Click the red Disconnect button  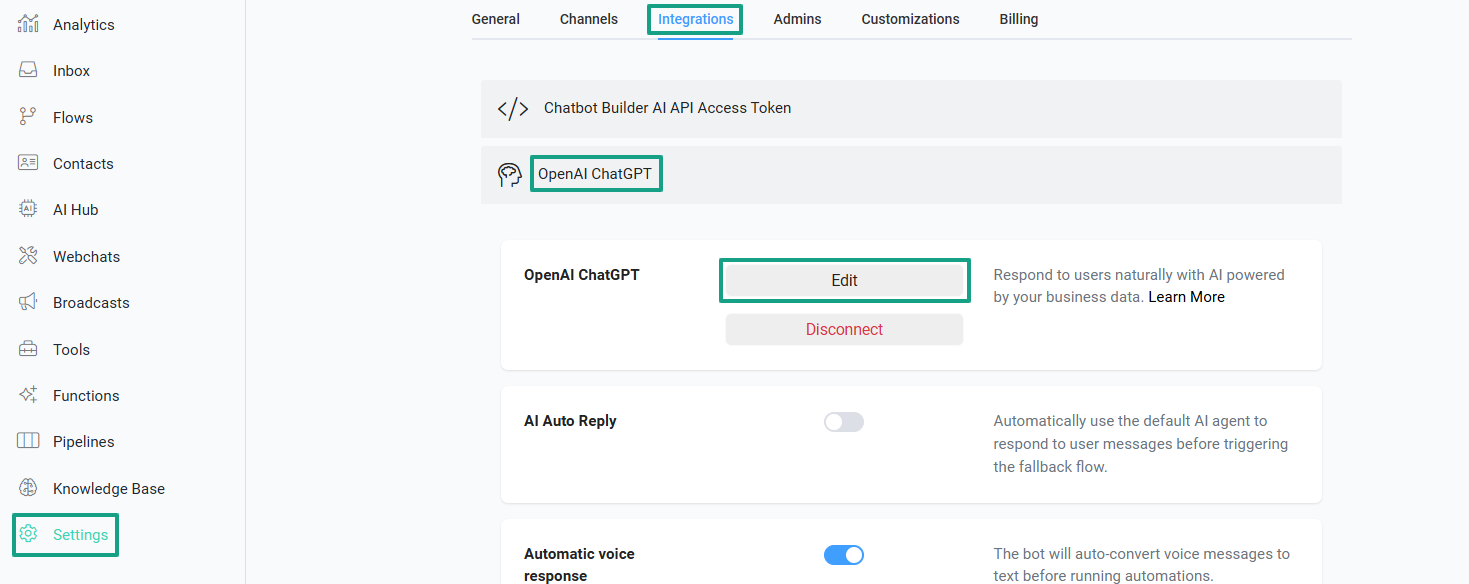coord(844,329)
